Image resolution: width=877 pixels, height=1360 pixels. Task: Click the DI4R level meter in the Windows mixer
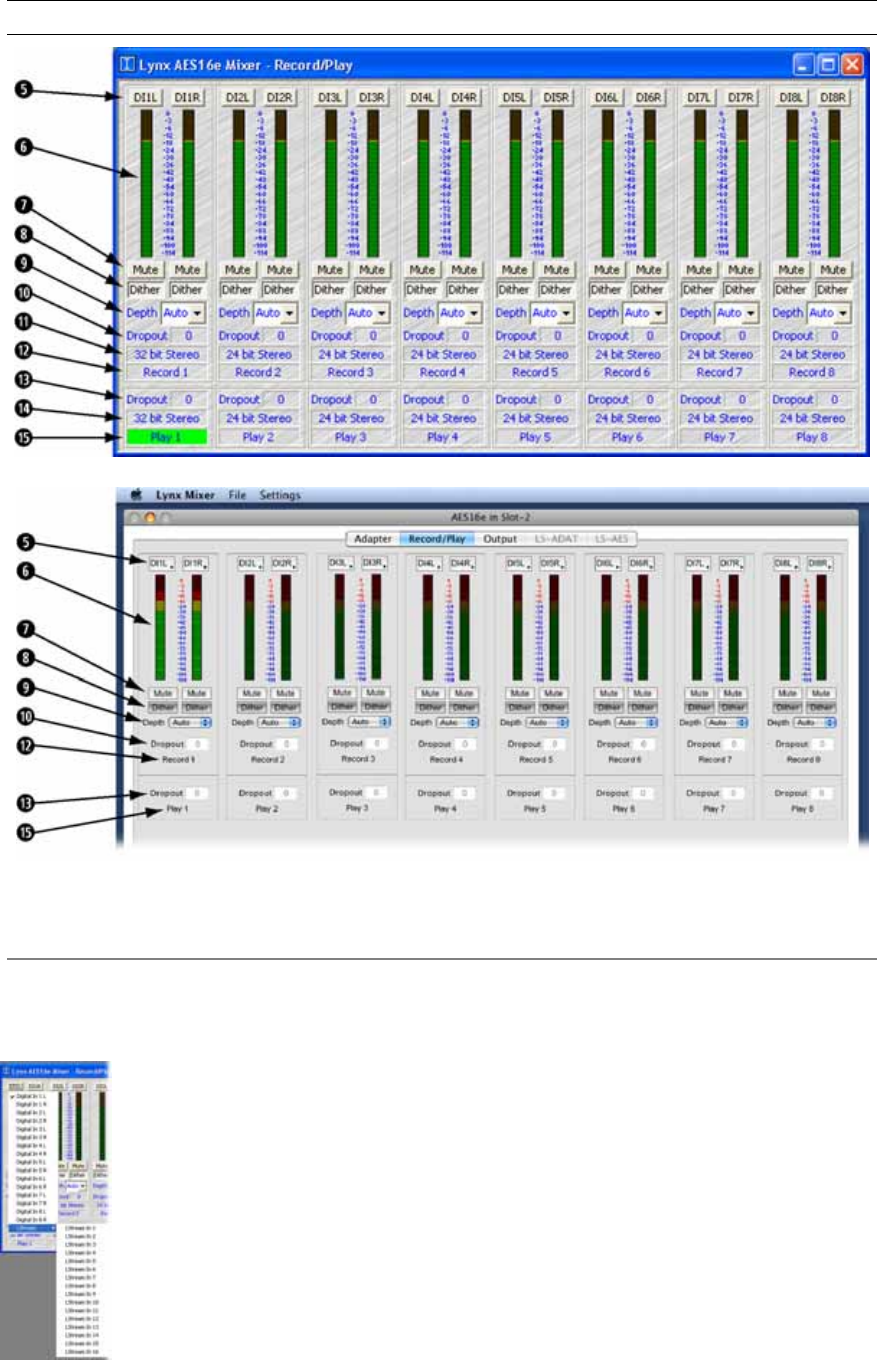click(x=466, y=183)
